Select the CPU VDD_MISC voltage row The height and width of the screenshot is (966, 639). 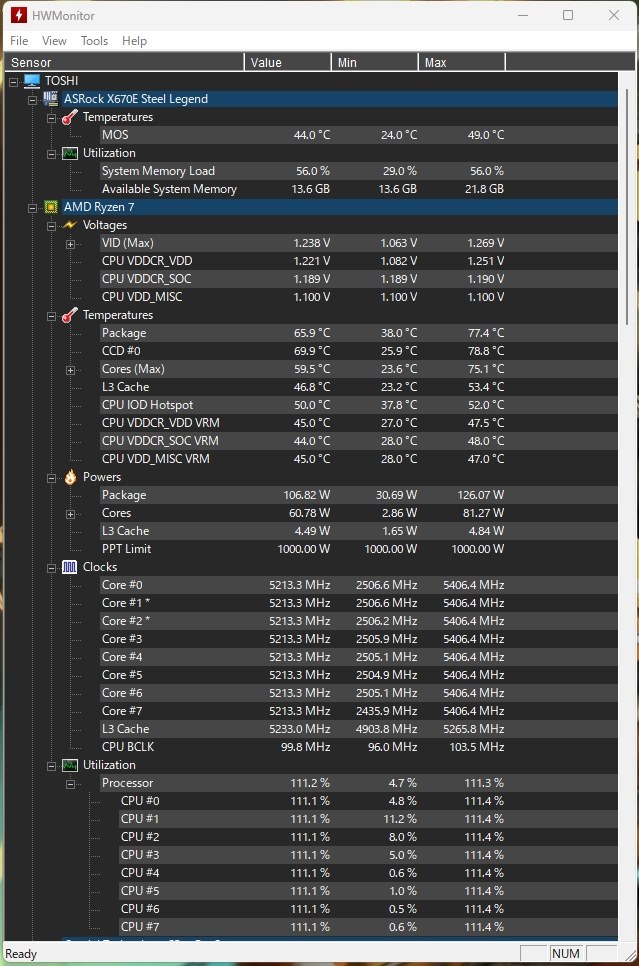click(x=359, y=297)
